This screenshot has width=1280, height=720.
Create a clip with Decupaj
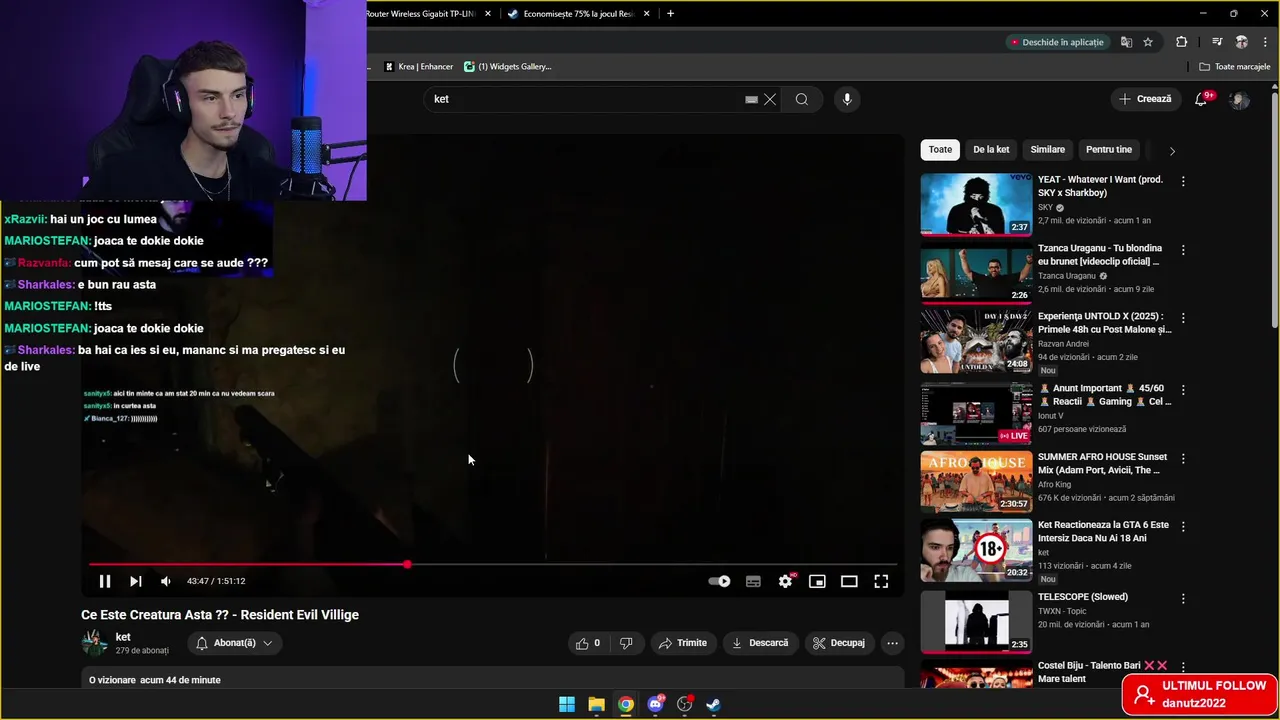point(838,643)
